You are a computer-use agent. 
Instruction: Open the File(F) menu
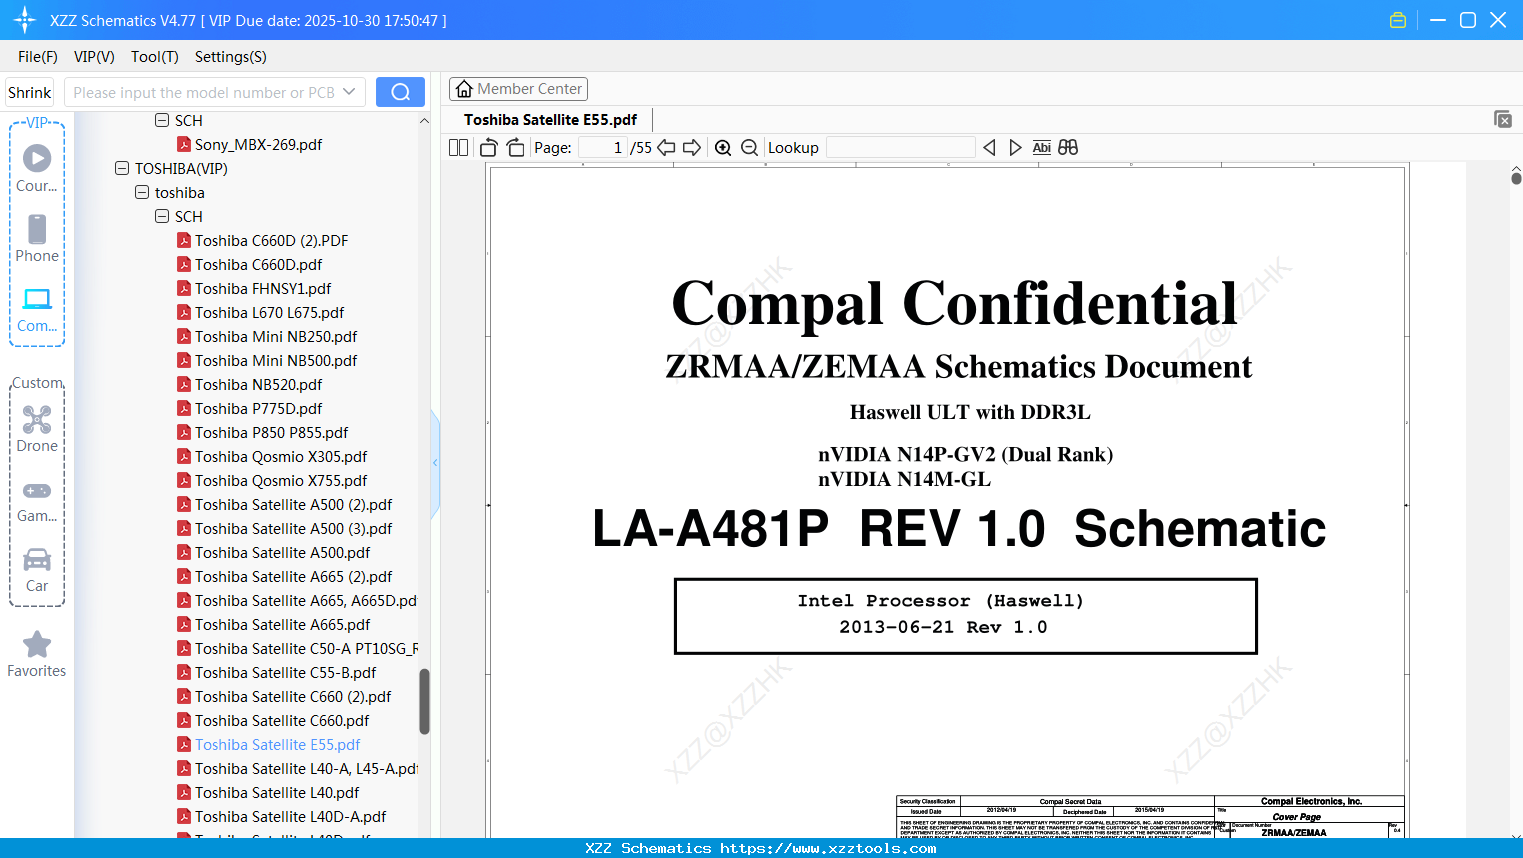pos(38,57)
